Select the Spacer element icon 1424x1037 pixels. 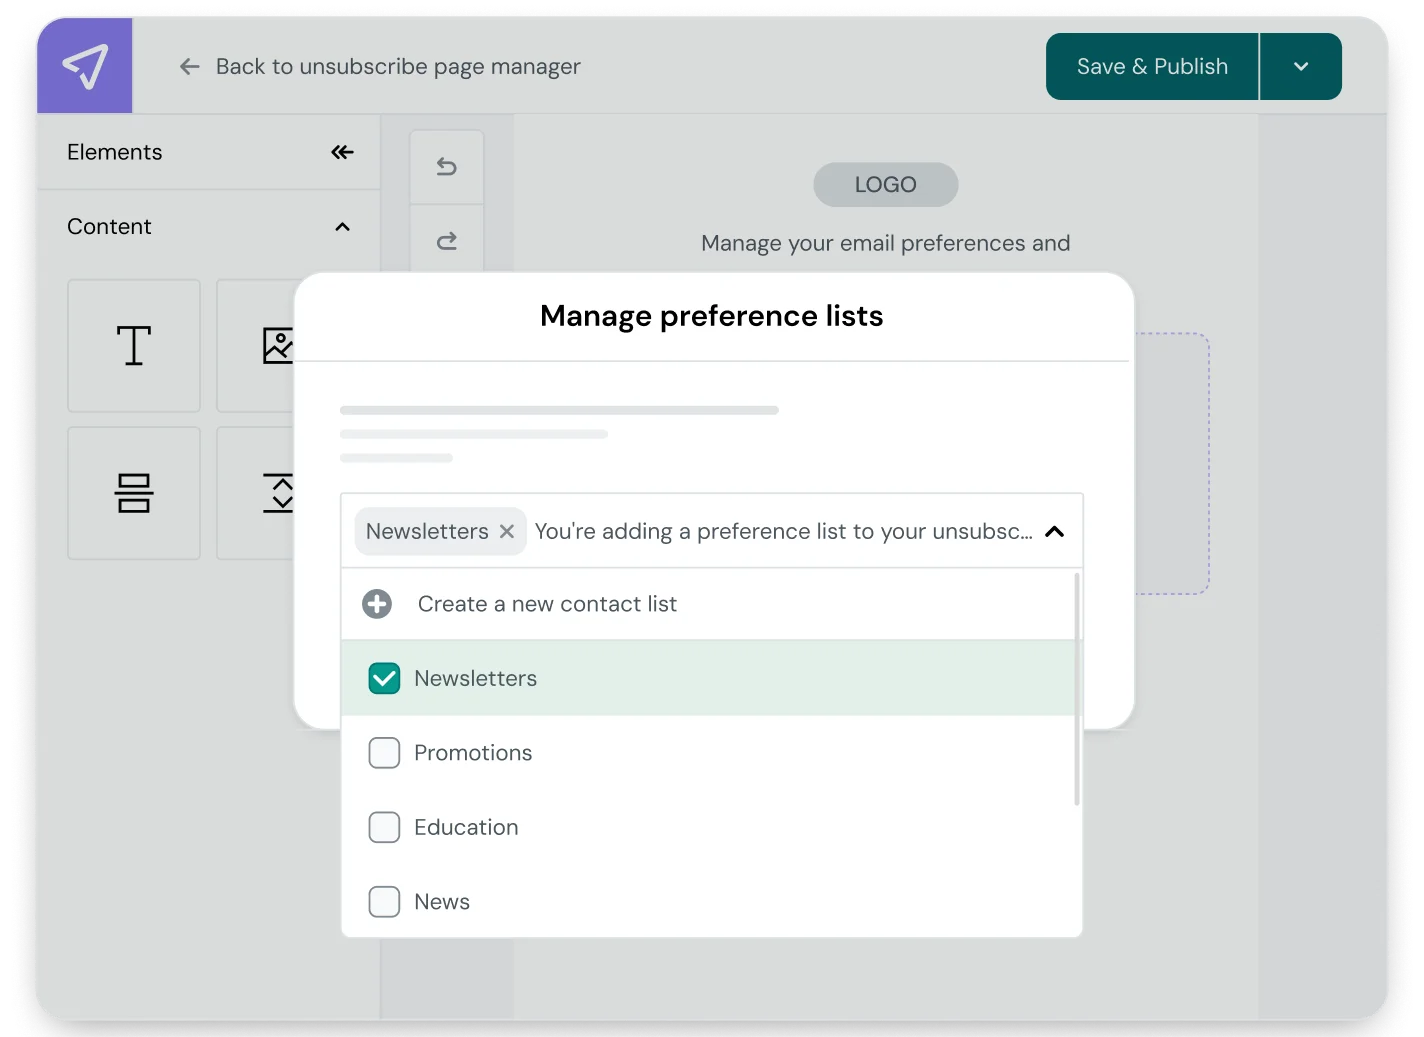click(279, 492)
